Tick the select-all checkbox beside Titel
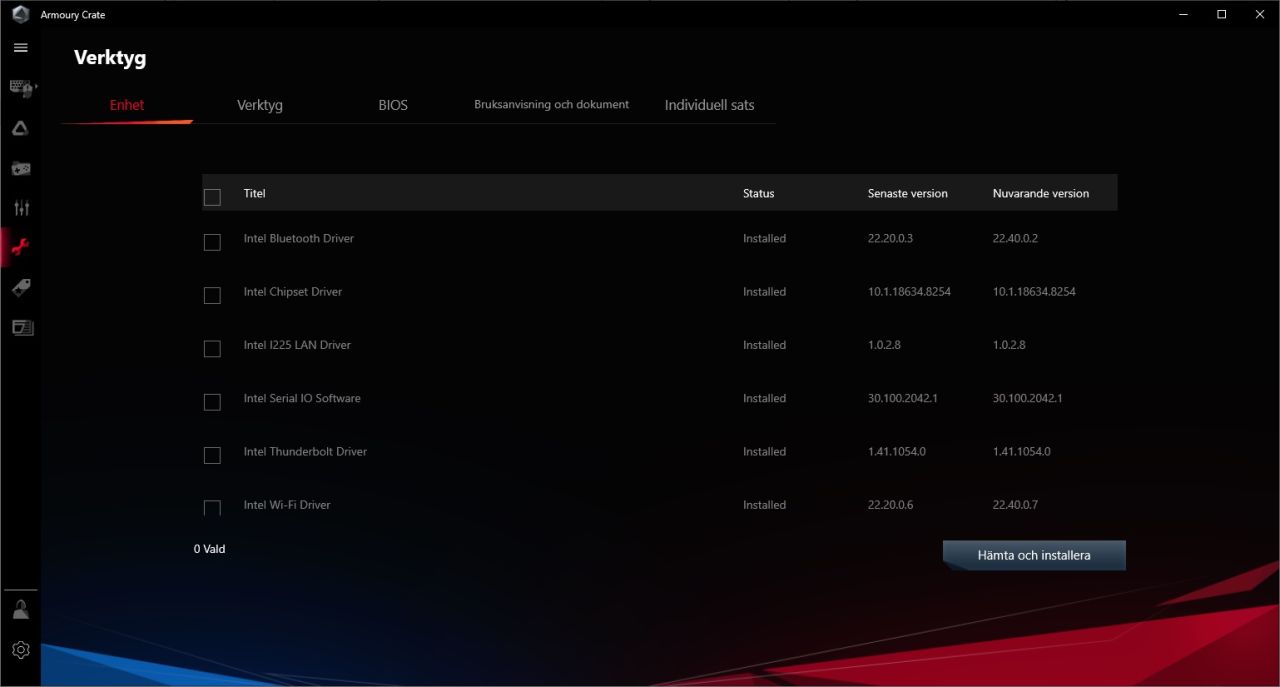1280x687 pixels. 212,197
